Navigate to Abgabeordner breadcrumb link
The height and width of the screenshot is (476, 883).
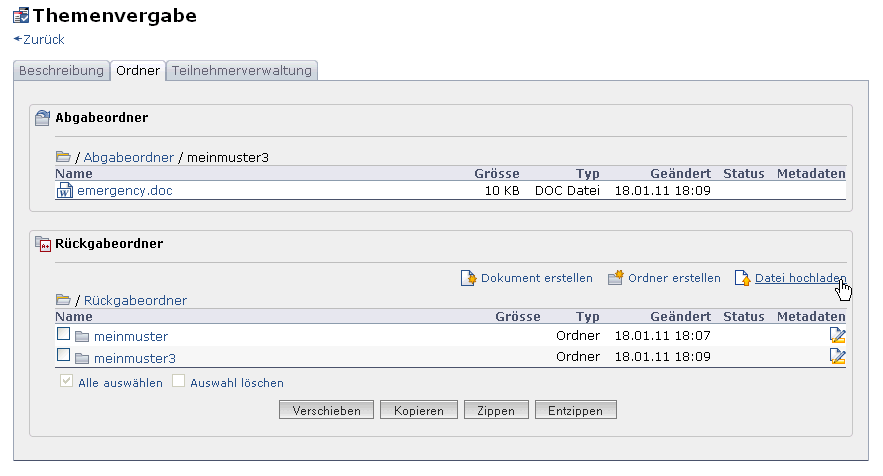128,157
